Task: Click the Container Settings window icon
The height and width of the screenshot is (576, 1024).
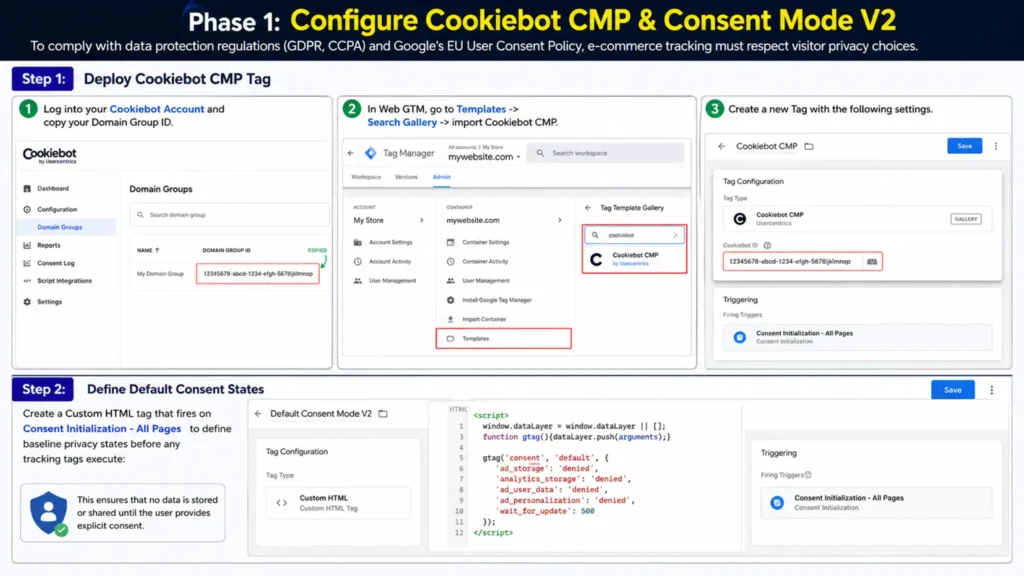Action: click(x=451, y=242)
